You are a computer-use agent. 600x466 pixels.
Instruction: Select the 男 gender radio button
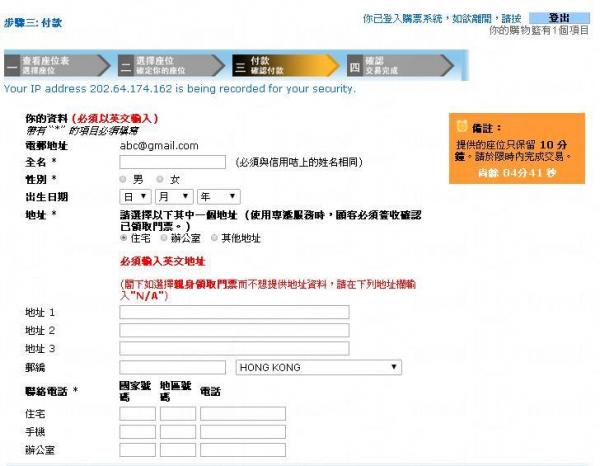pyautogui.click(x=124, y=179)
